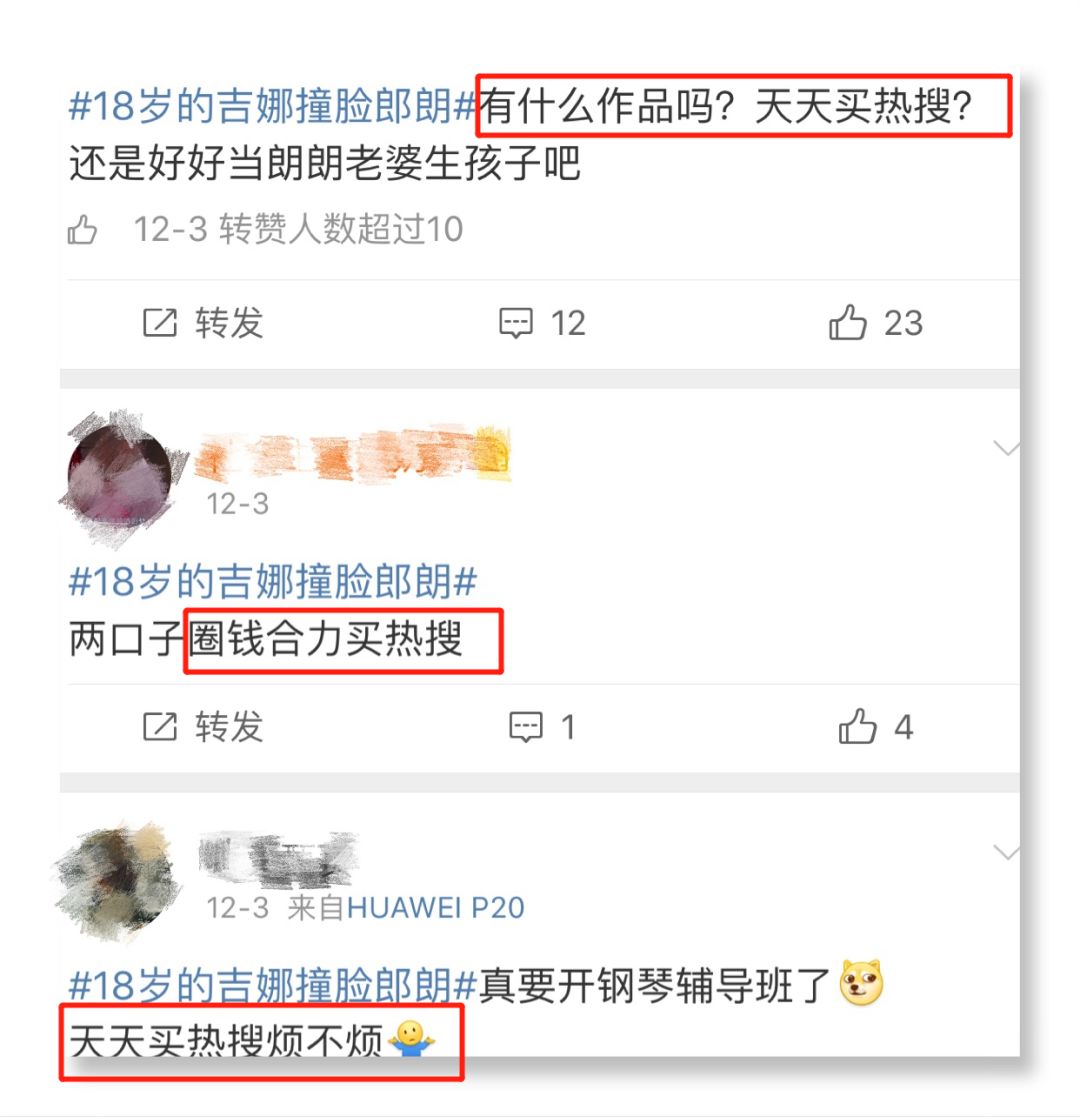Expand the chevron menu on the HUAWEI P20 post
Image resolution: width=1080 pixels, height=1117 pixels.
(1006, 852)
